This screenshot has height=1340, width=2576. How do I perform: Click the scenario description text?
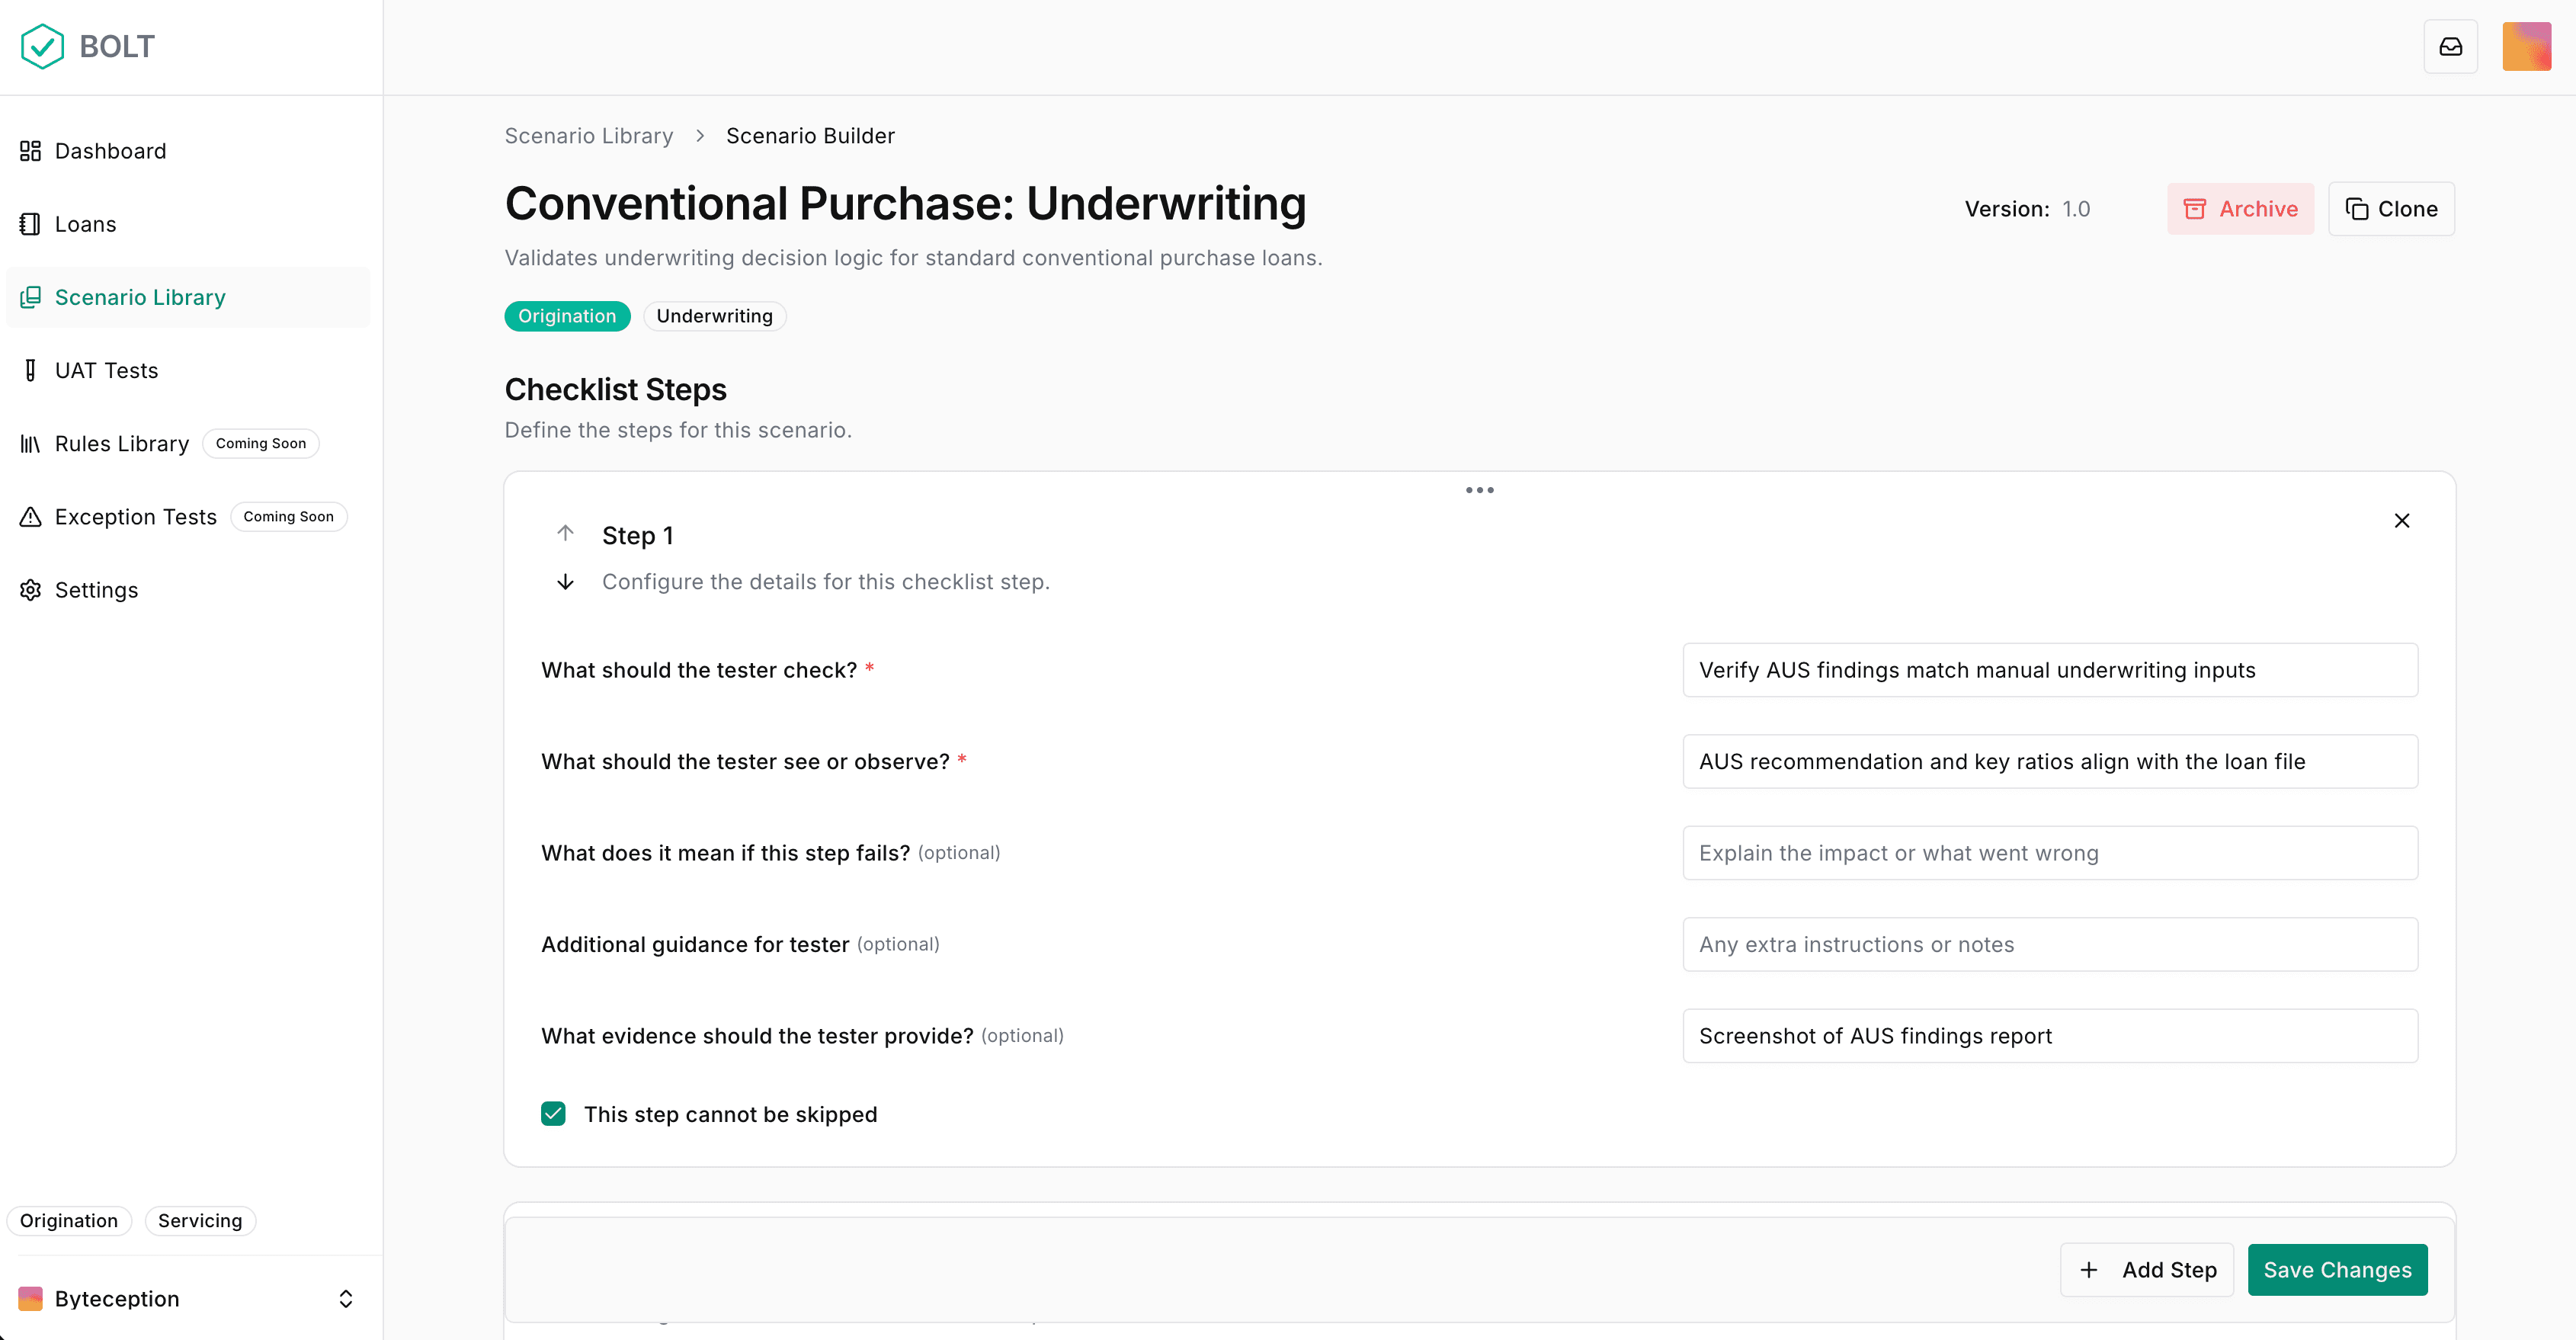pyautogui.click(x=913, y=258)
